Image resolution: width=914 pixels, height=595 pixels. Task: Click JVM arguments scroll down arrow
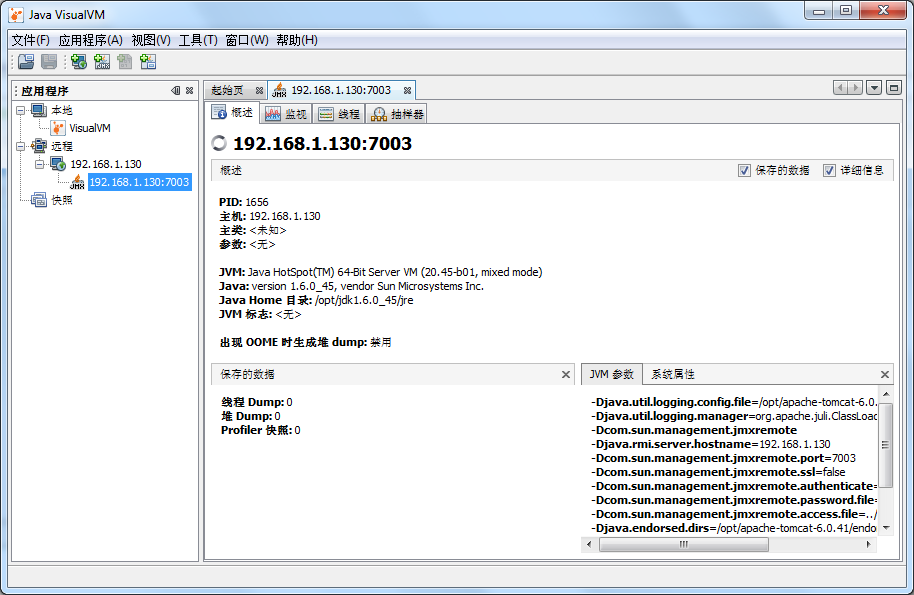[x=885, y=528]
